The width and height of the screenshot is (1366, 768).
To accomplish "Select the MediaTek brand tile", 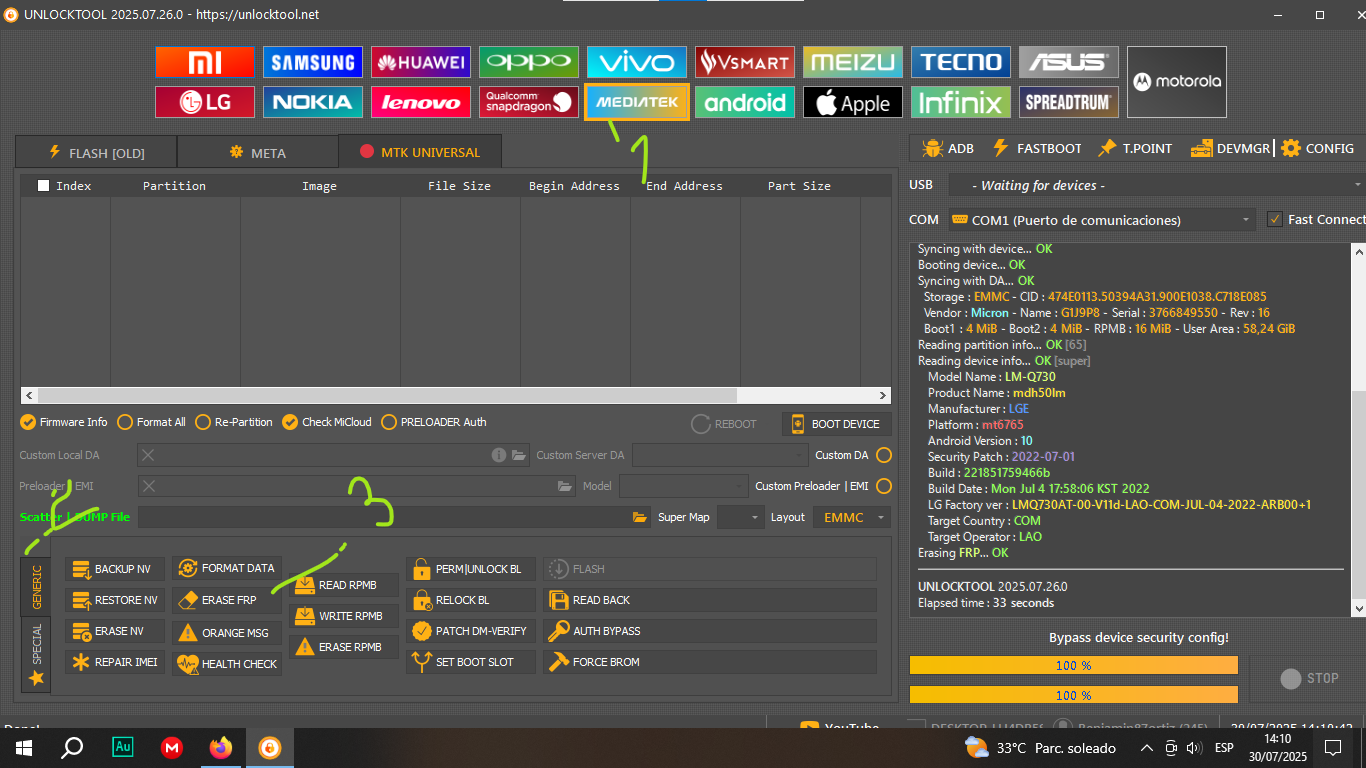I will tap(637, 102).
